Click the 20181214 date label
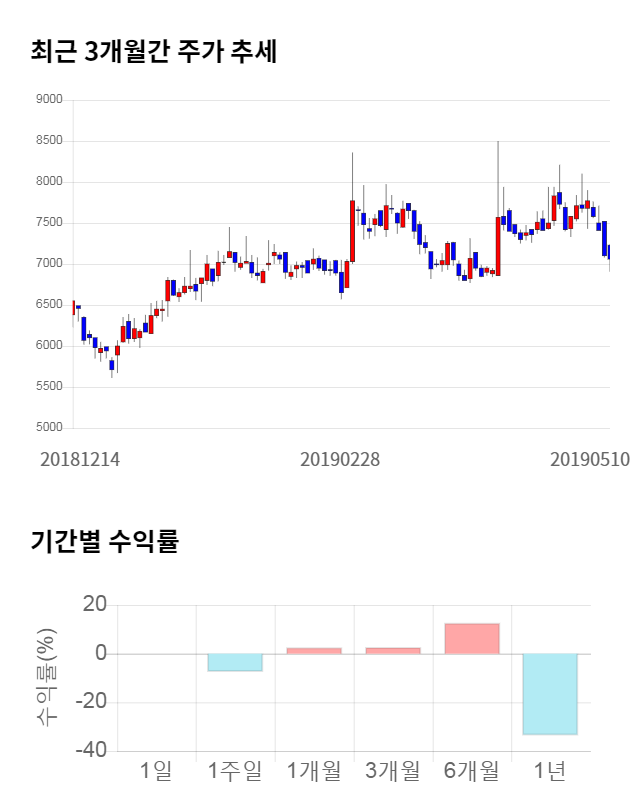Screen dimensions: 640x810 [x=80, y=459]
